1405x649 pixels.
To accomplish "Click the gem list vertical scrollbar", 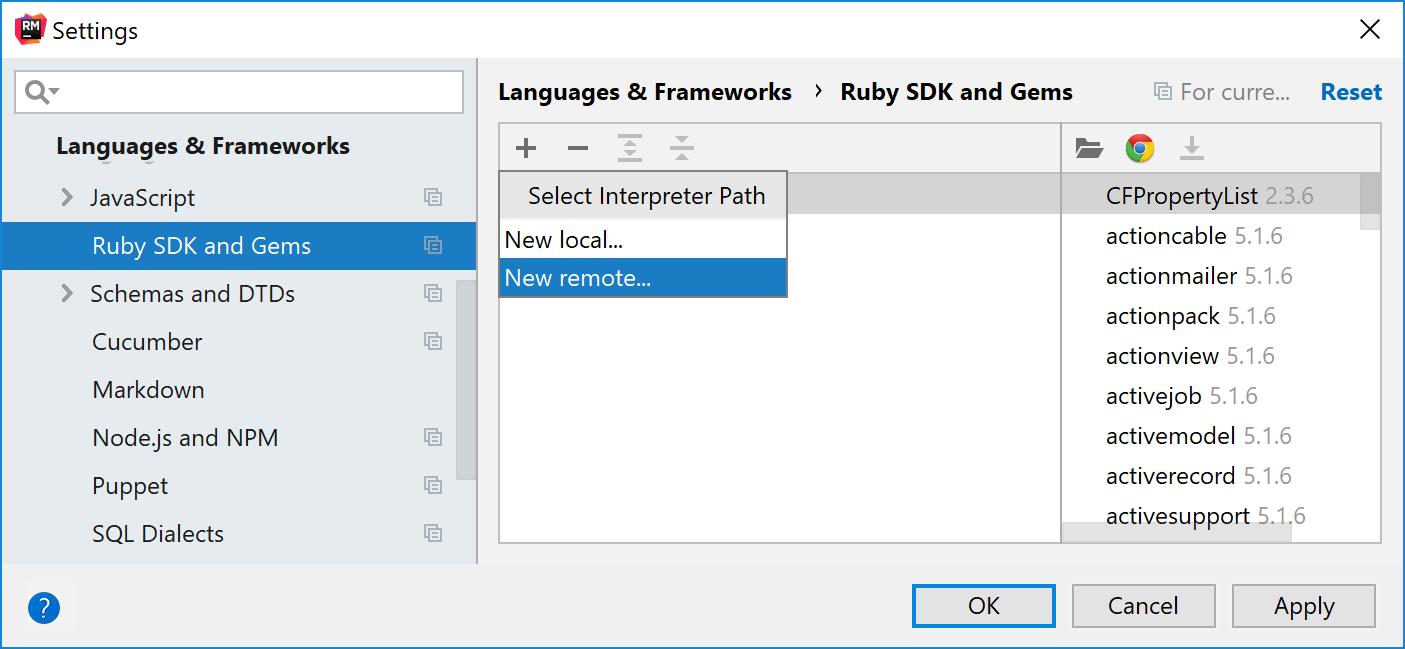I will point(1370,201).
